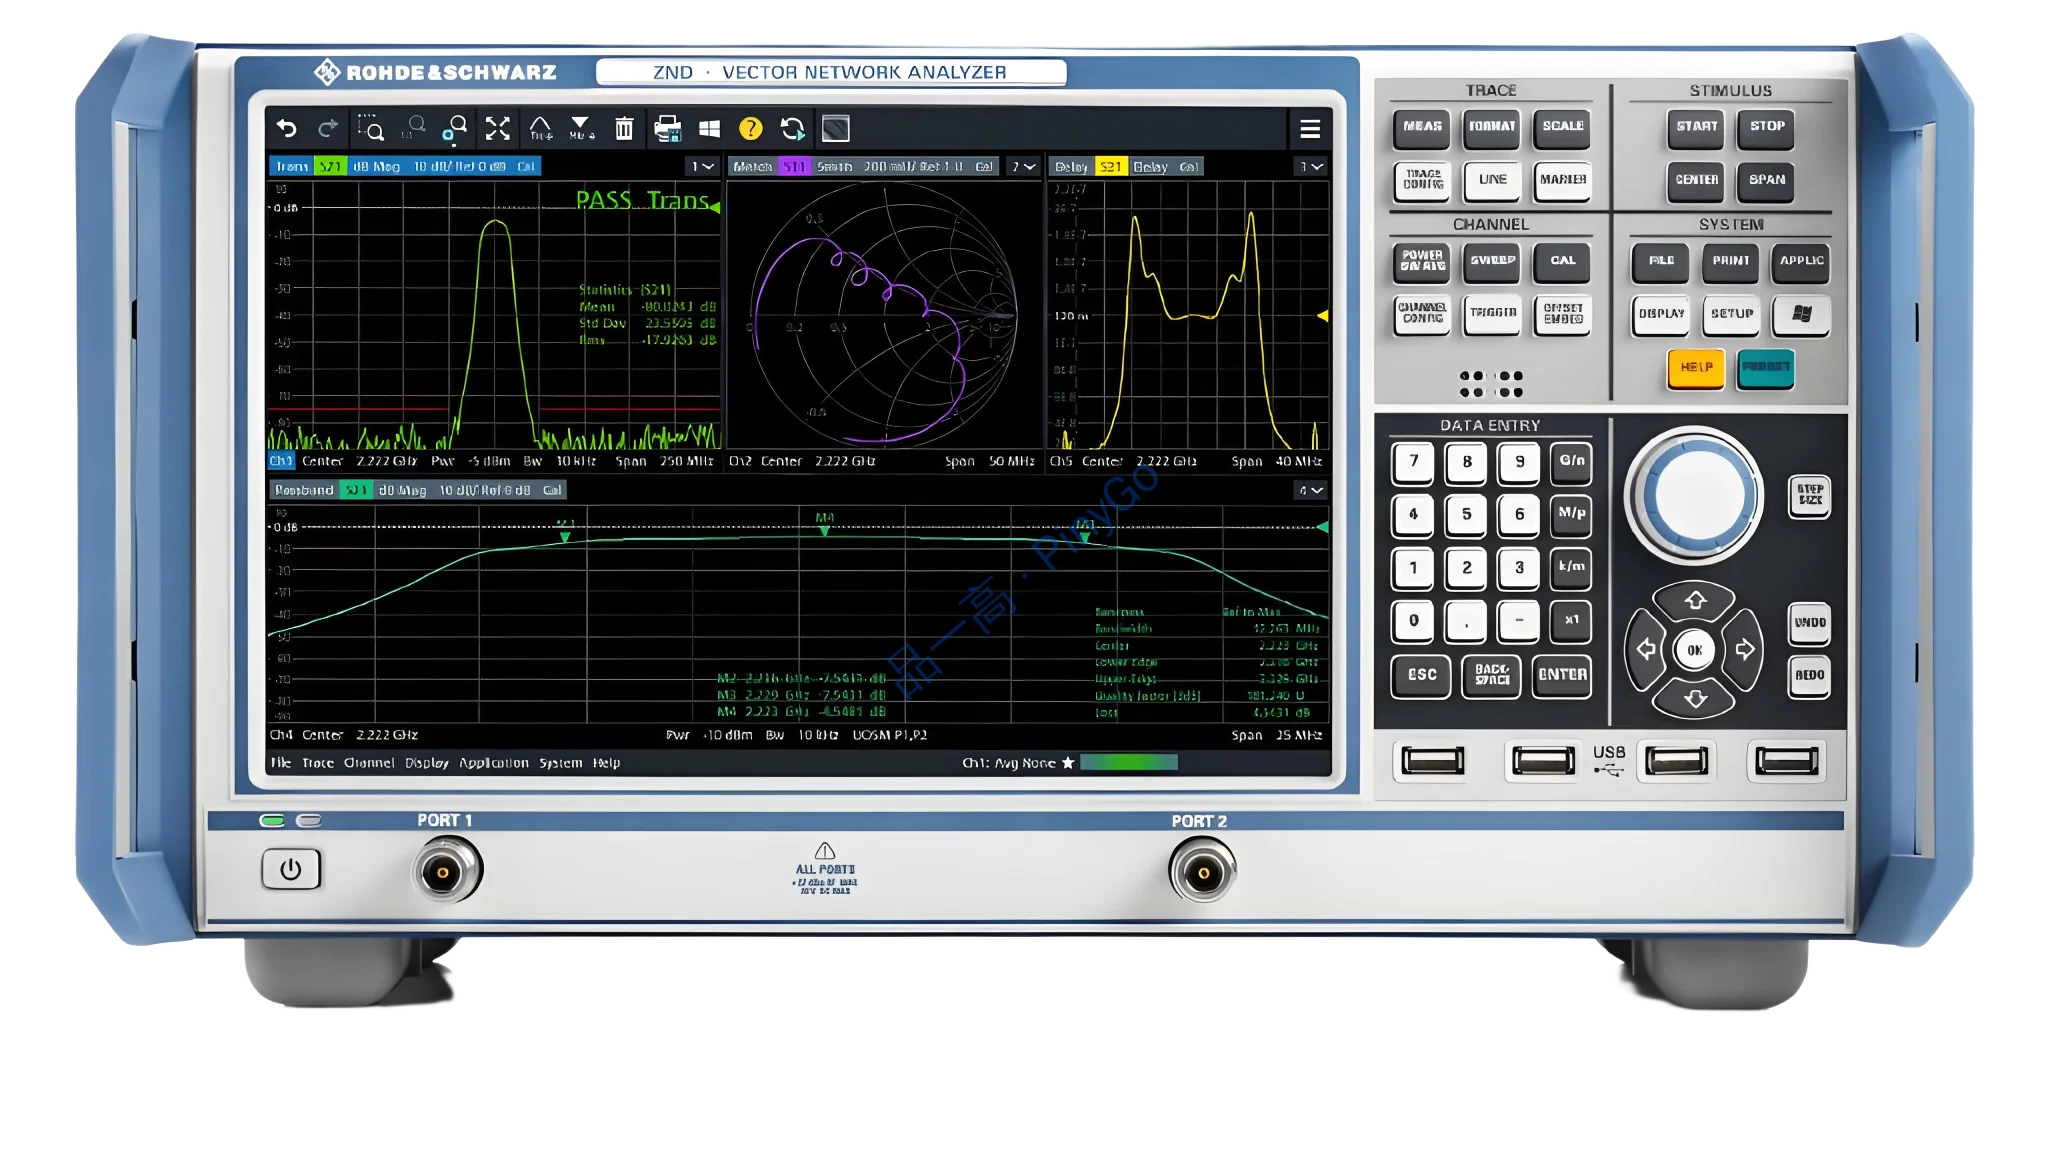Open the Channel menu on the screen
The width and height of the screenshot is (2048, 1152).
click(x=369, y=762)
